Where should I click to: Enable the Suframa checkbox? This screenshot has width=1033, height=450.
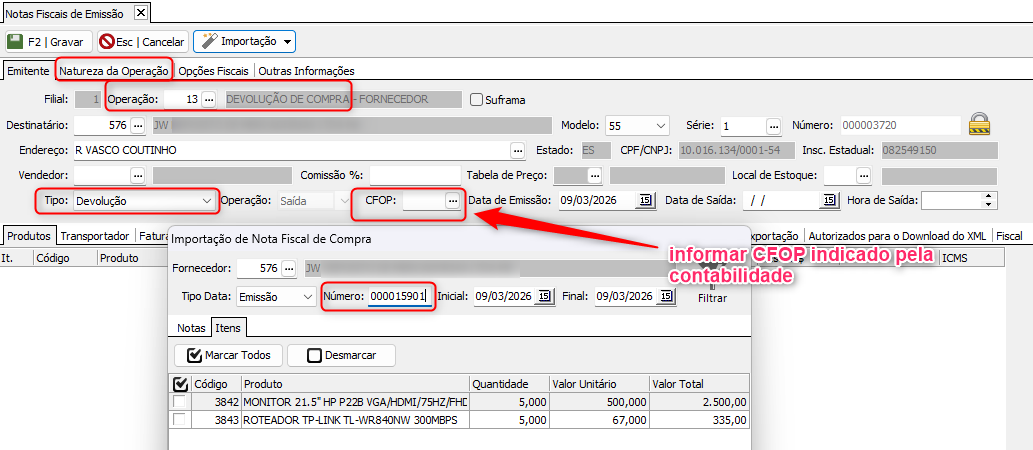[x=477, y=100]
